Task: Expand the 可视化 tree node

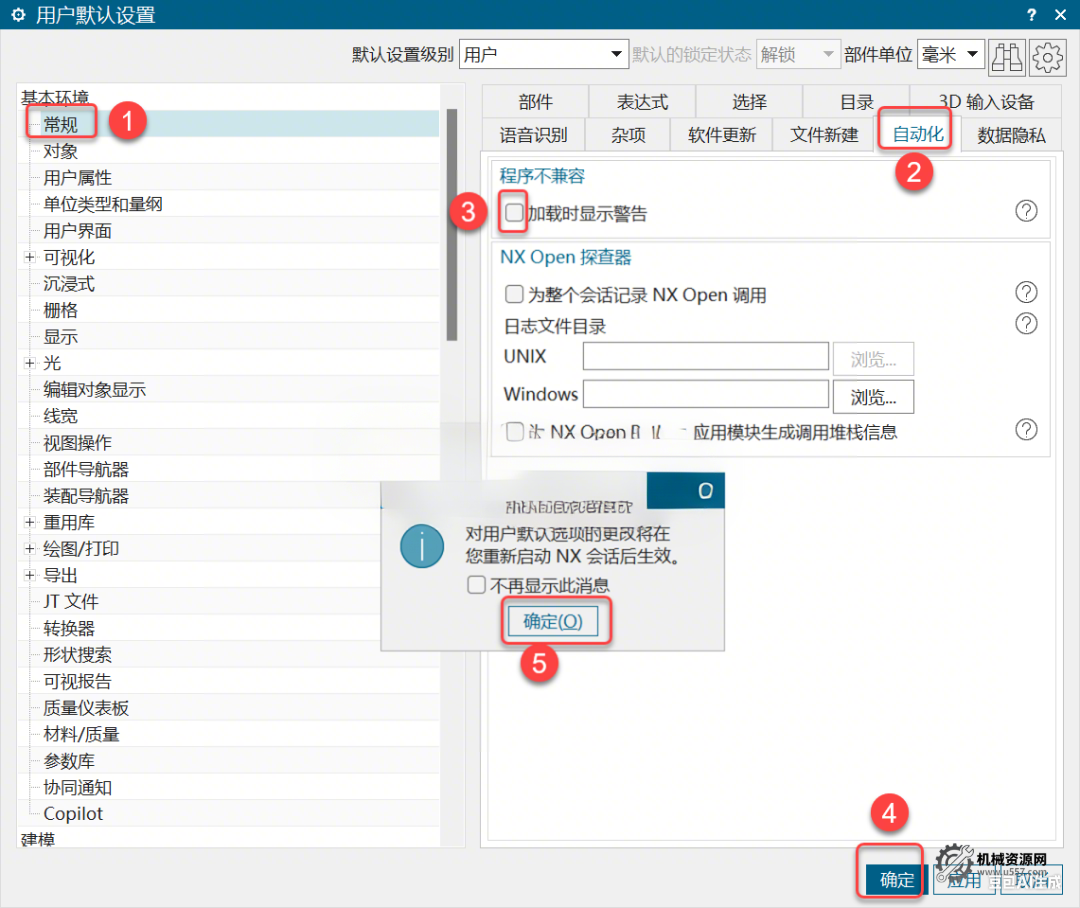Action: point(29,257)
